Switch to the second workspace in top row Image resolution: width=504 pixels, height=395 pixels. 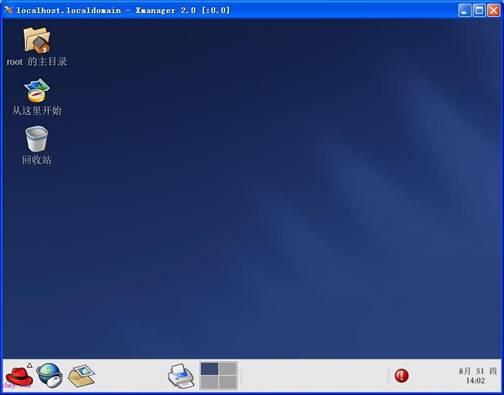(x=228, y=369)
